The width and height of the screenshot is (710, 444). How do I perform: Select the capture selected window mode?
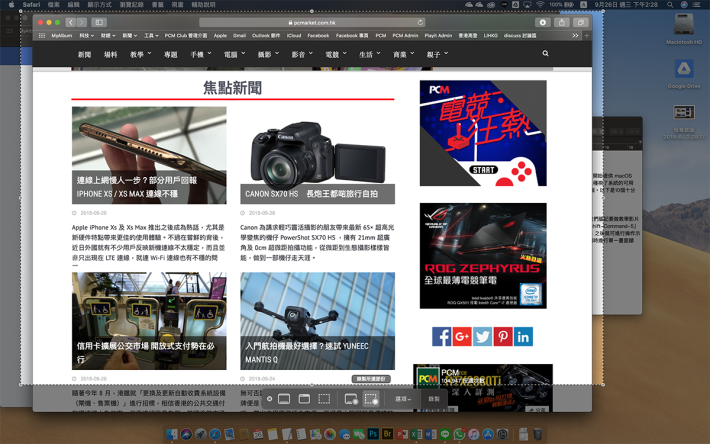[304, 399]
